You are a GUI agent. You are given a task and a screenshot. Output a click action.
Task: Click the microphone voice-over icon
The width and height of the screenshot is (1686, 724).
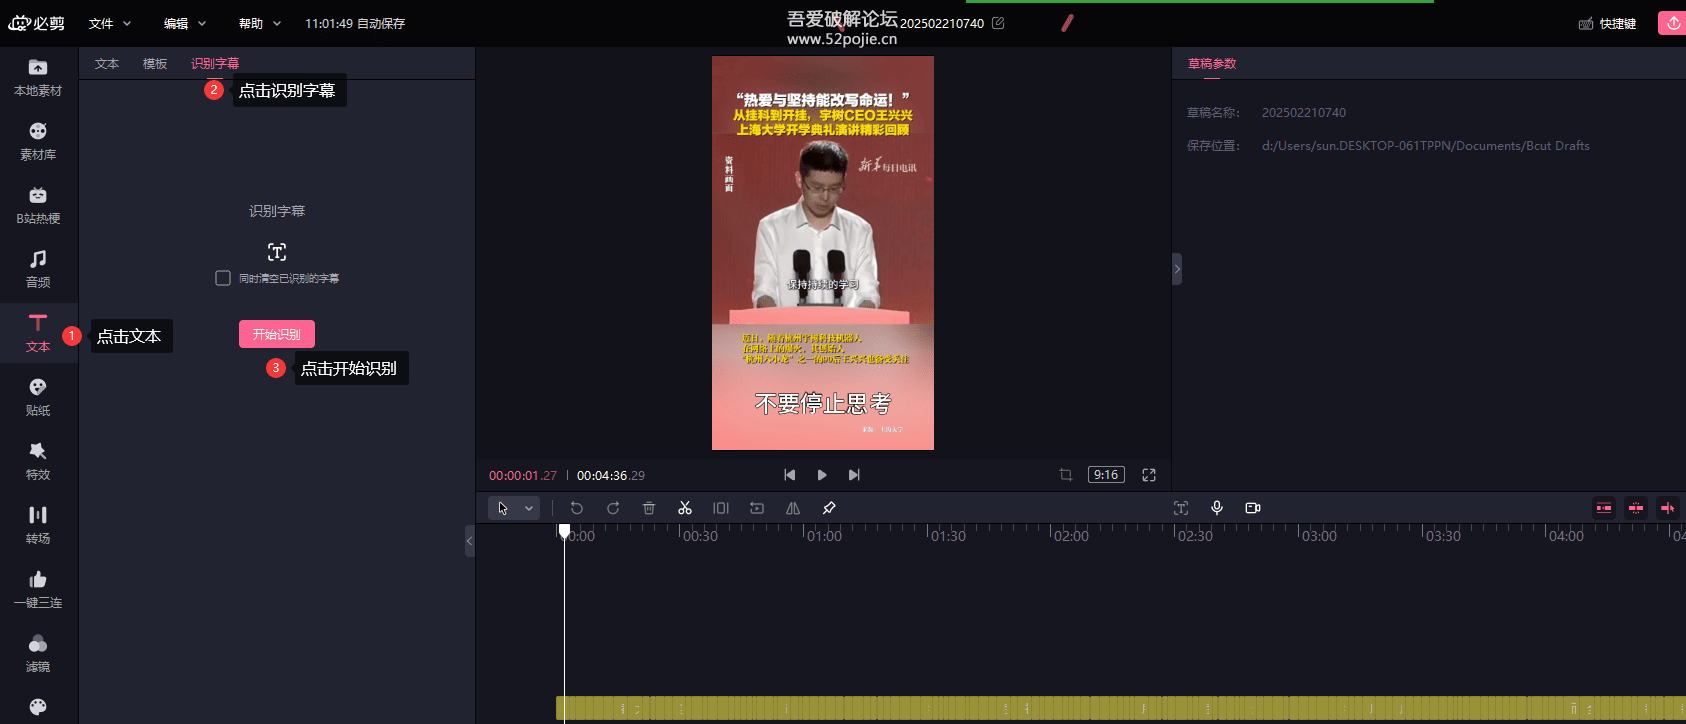(x=1217, y=508)
